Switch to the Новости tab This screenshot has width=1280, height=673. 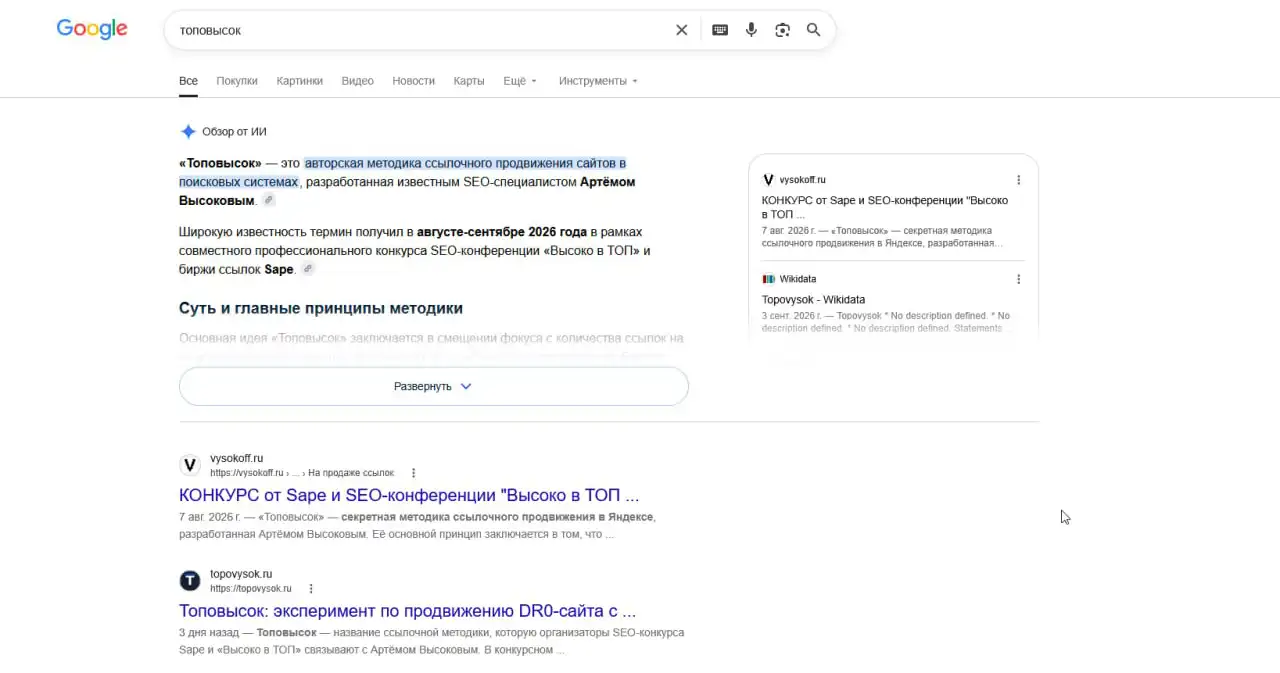(x=413, y=81)
